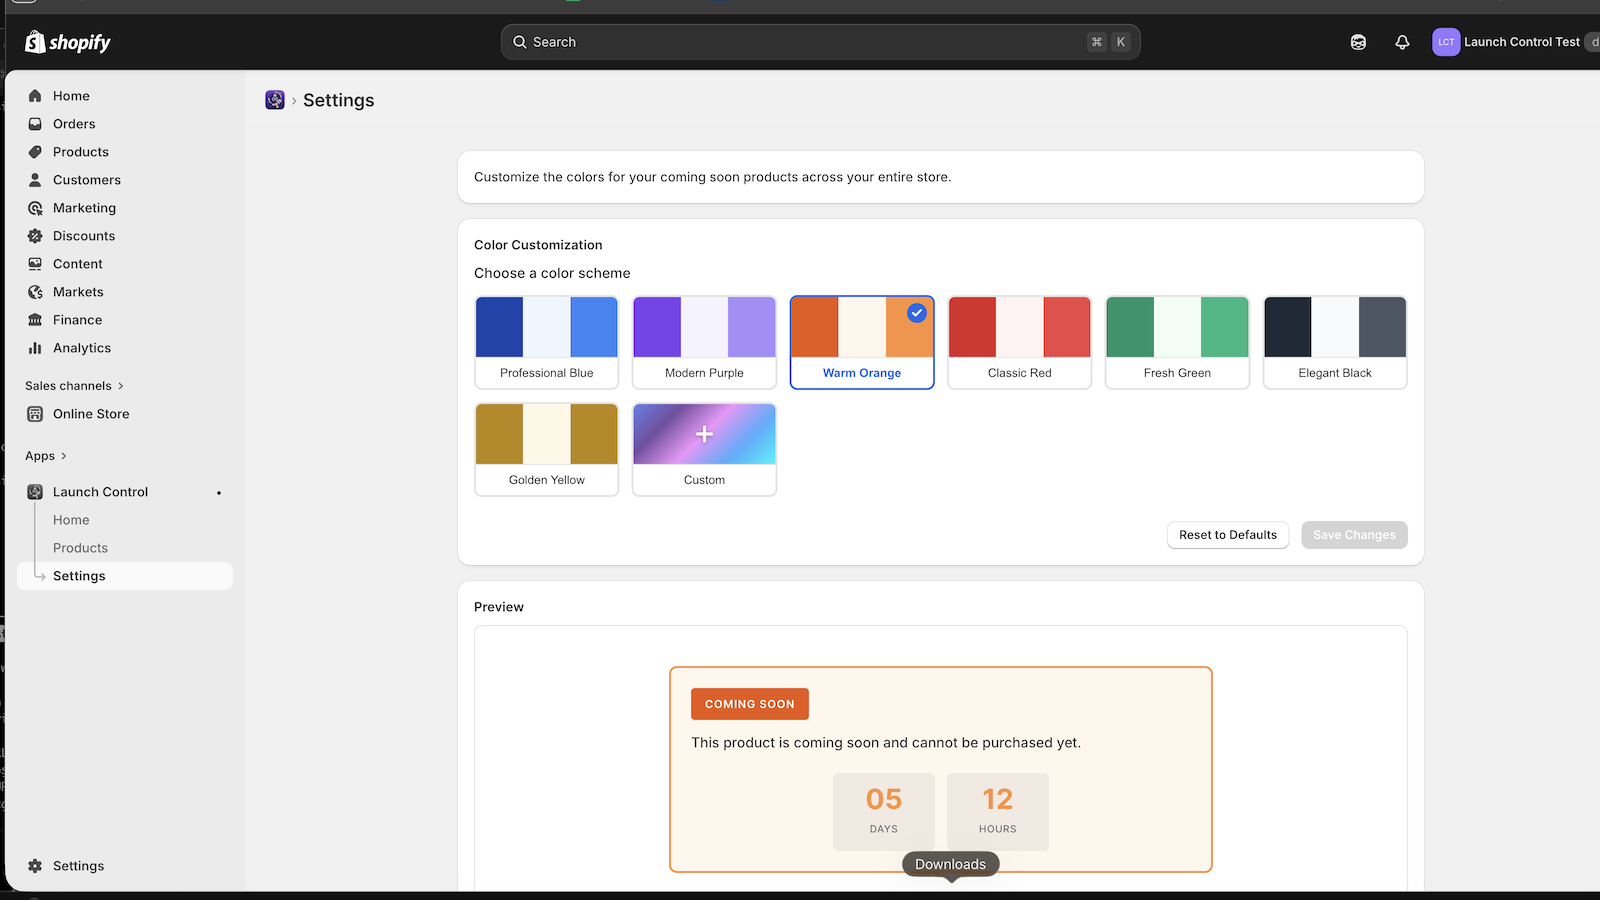Viewport: 1600px width, 900px height.
Task: Switch to Launch Control's Products page
Action: [x=80, y=547]
